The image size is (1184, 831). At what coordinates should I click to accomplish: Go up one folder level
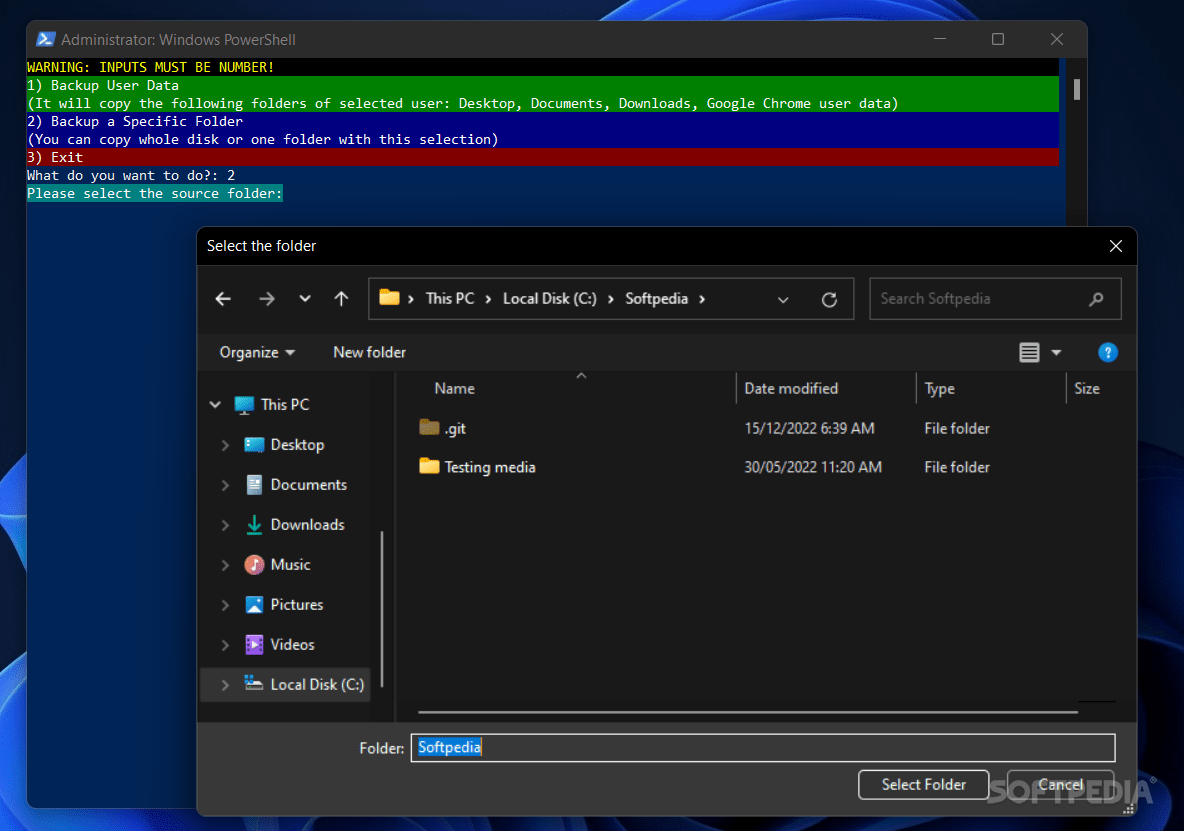tap(341, 299)
